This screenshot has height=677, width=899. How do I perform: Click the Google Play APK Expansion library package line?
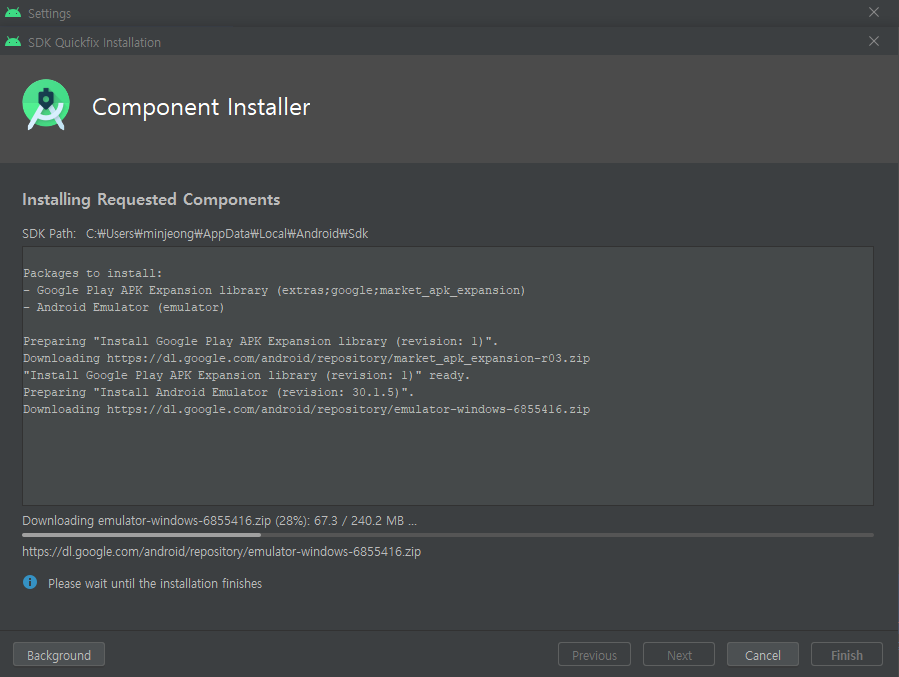point(275,291)
